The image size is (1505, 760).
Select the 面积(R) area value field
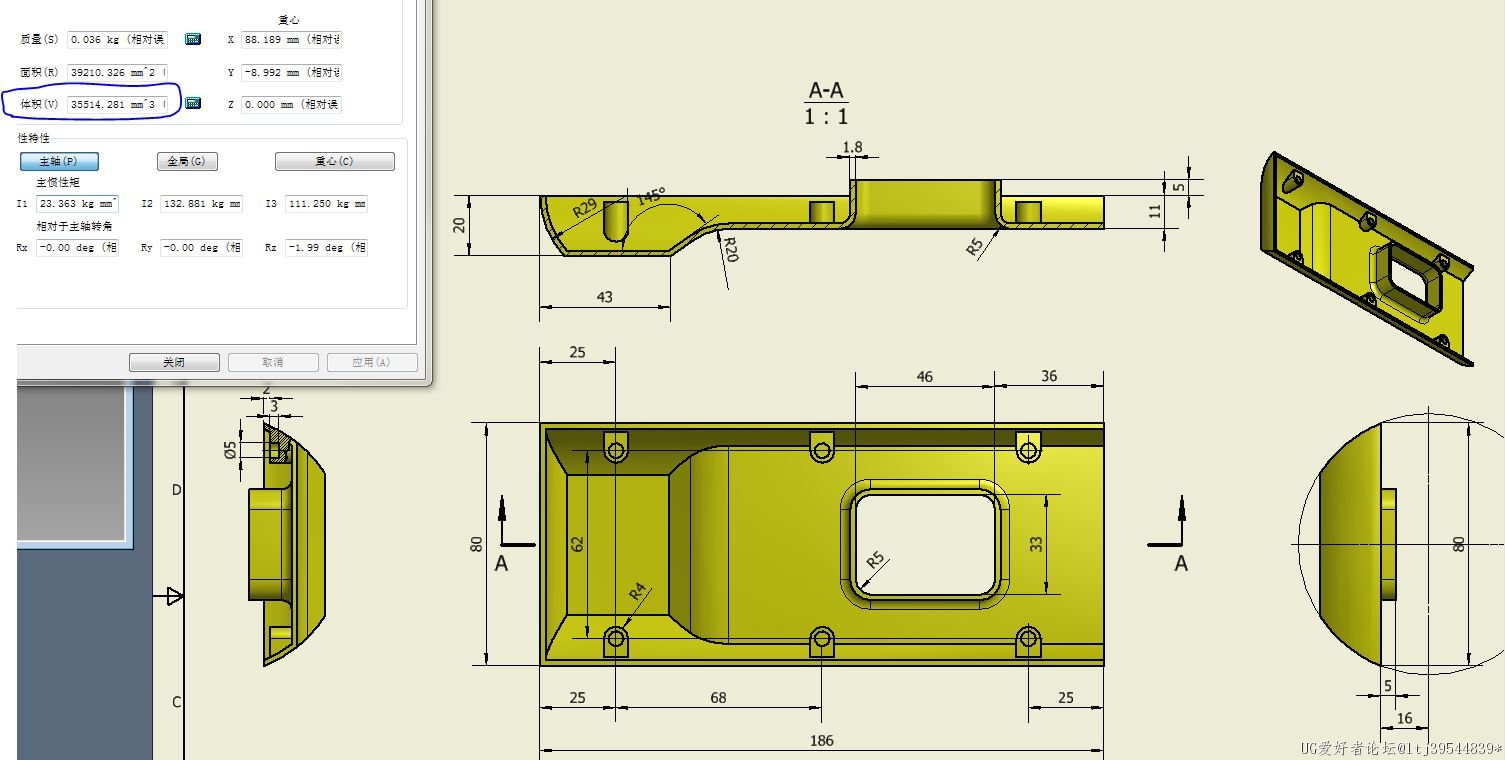[117, 73]
